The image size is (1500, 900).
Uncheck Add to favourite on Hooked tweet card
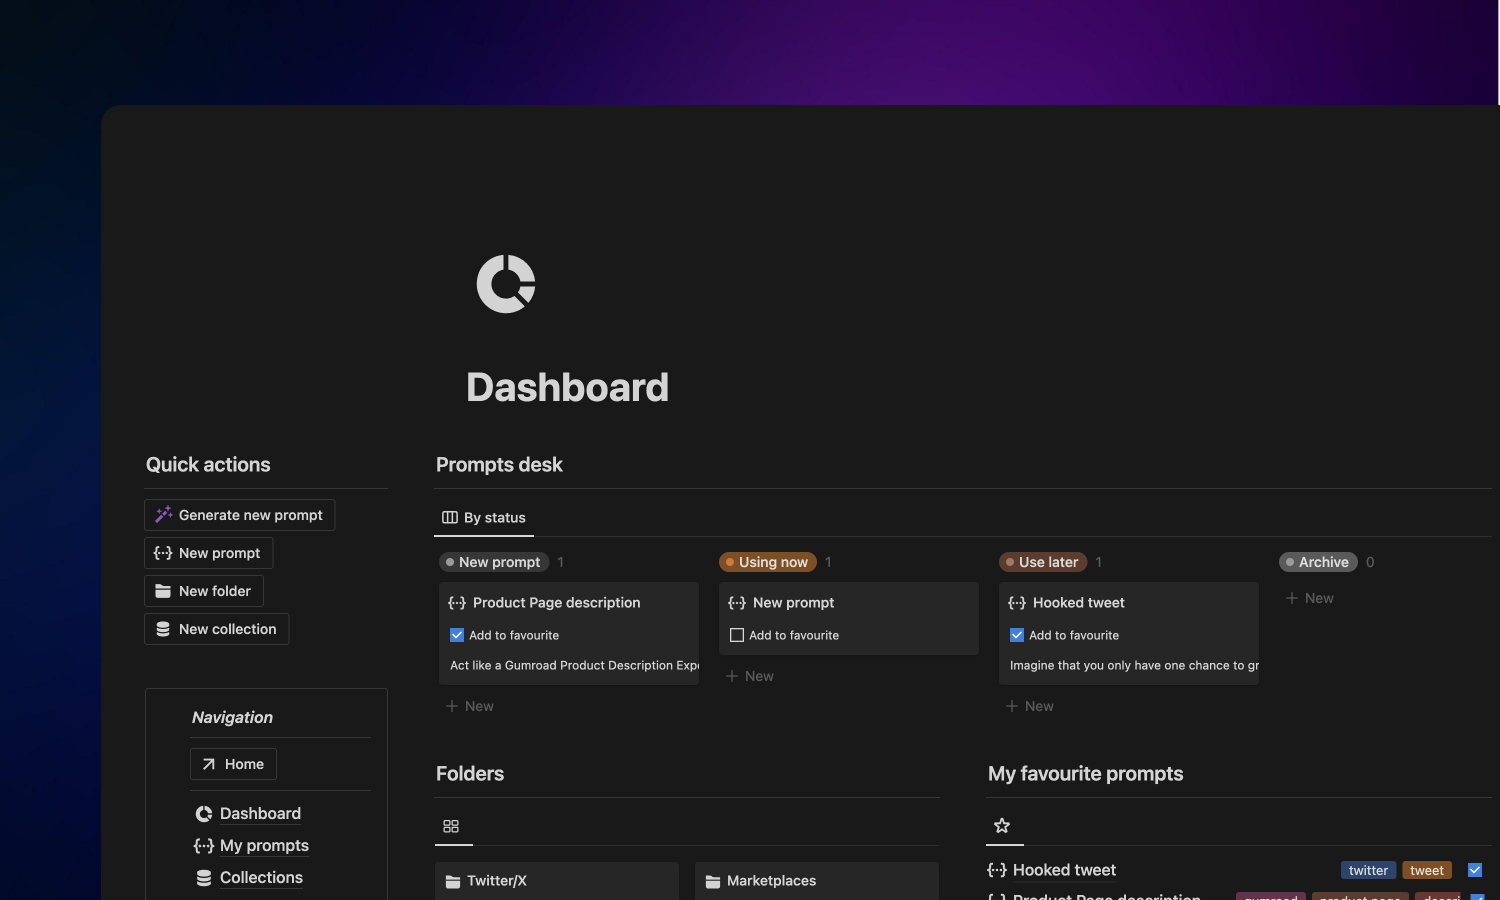coord(1017,635)
